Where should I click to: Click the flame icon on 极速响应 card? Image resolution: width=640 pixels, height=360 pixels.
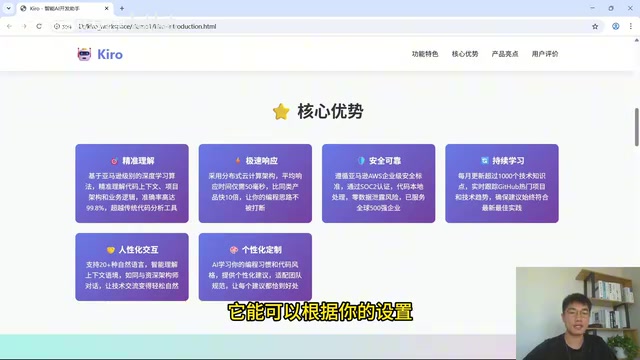(238, 161)
